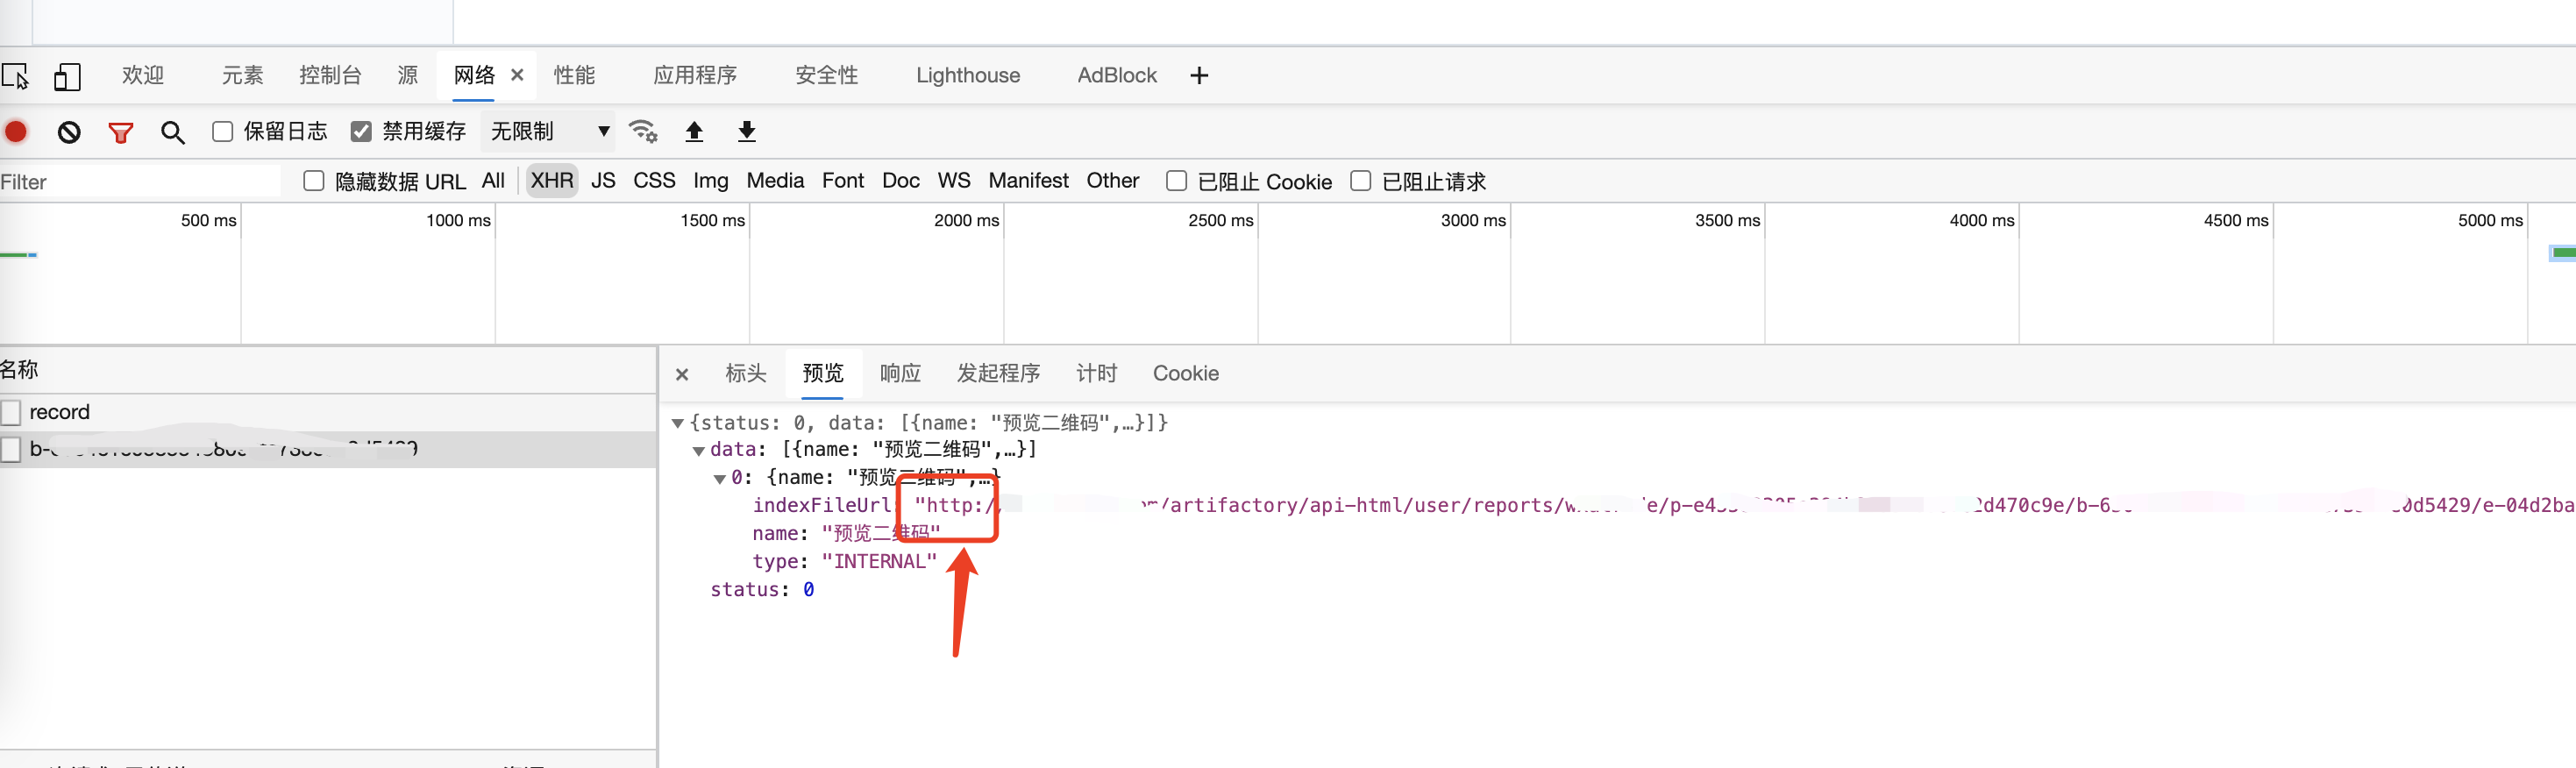Toggle the red filter funnel icon
The image size is (2576, 768).
click(x=120, y=132)
